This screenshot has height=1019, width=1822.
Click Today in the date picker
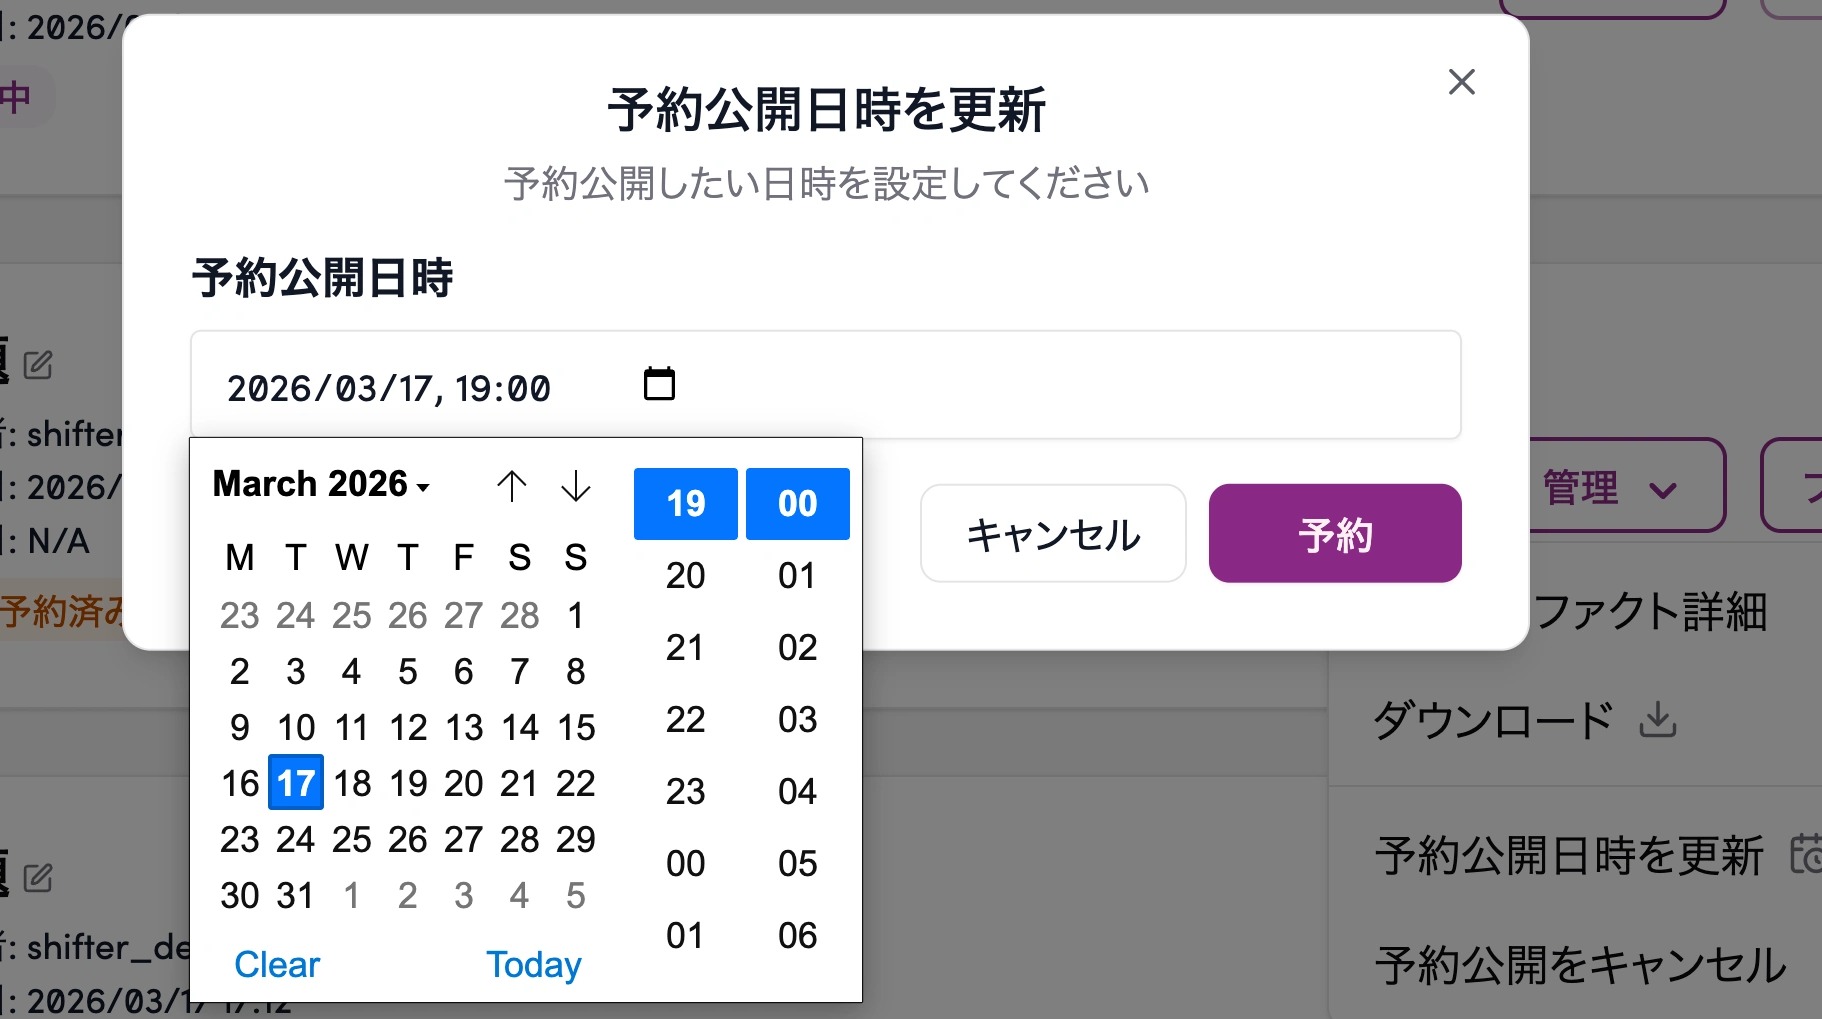click(x=533, y=964)
